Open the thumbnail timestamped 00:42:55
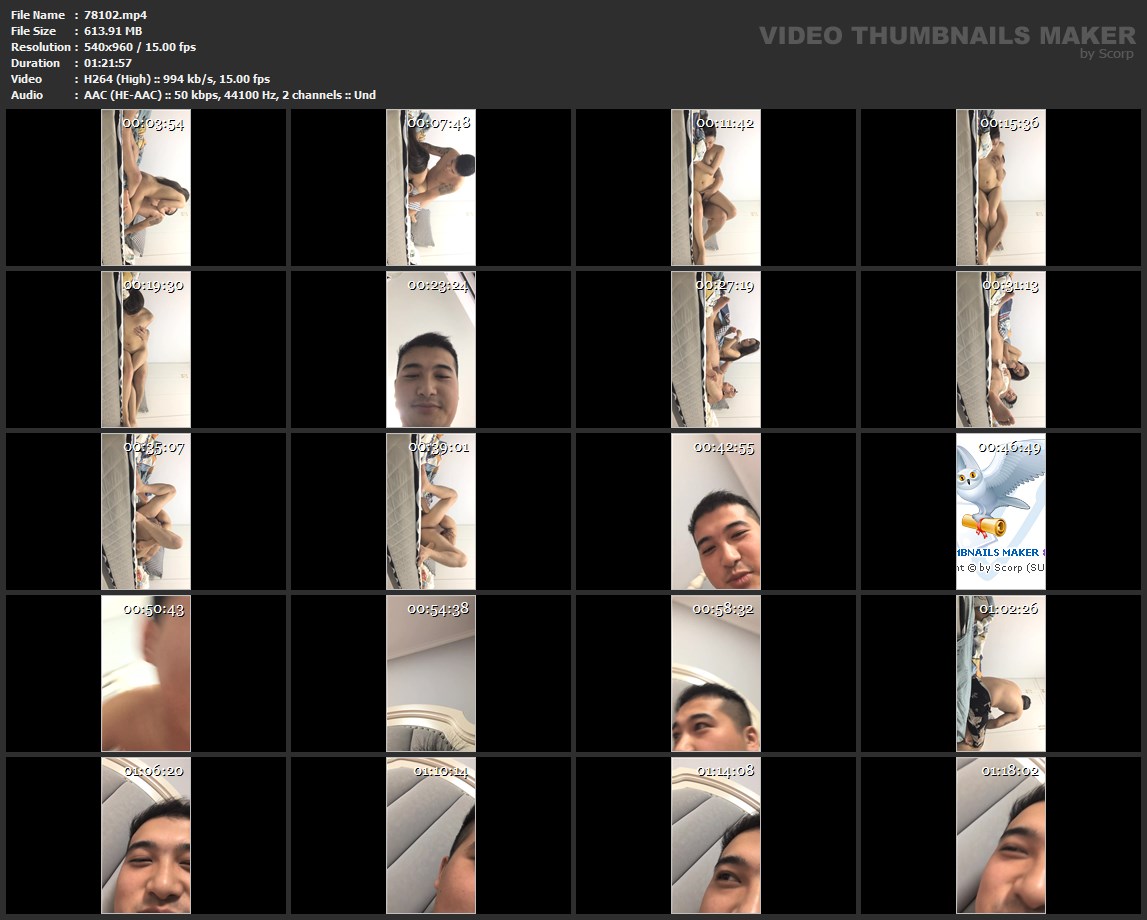Image resolution: width=1147 pixels, height=920 pixels. point(716,512)
